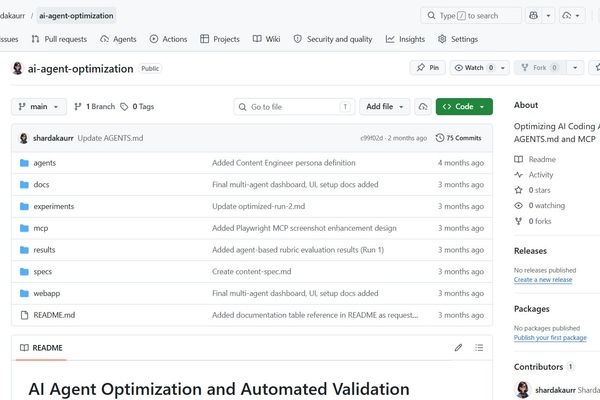This screenshot has width=600, height=400.
Task: Pin this repository
Action: (428, 68)
